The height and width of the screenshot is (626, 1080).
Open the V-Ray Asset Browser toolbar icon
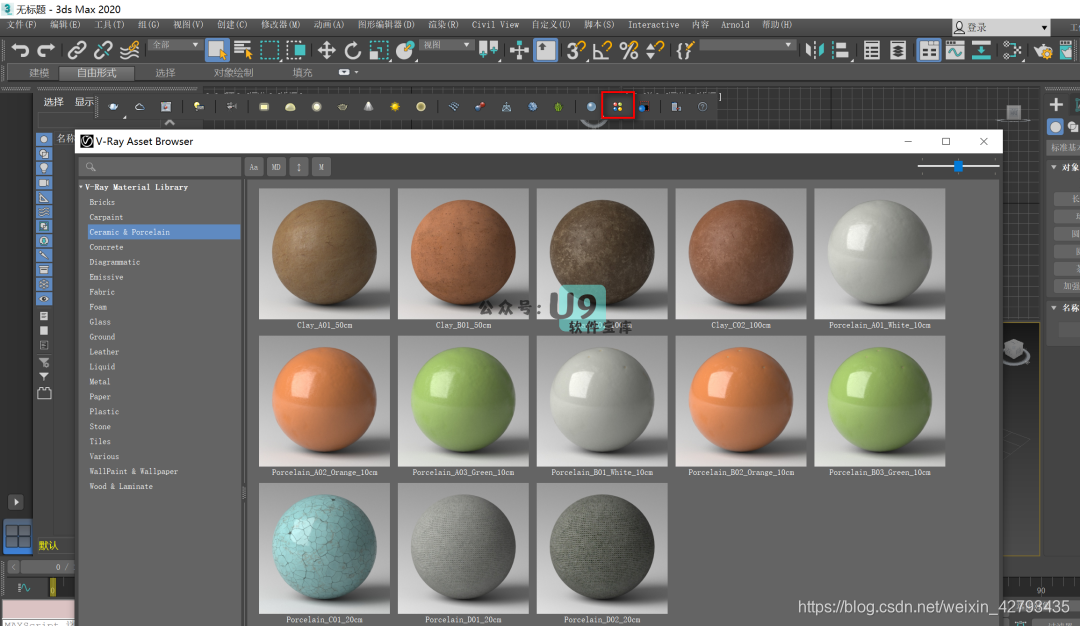pyautogui.click(x=617, y=106)
